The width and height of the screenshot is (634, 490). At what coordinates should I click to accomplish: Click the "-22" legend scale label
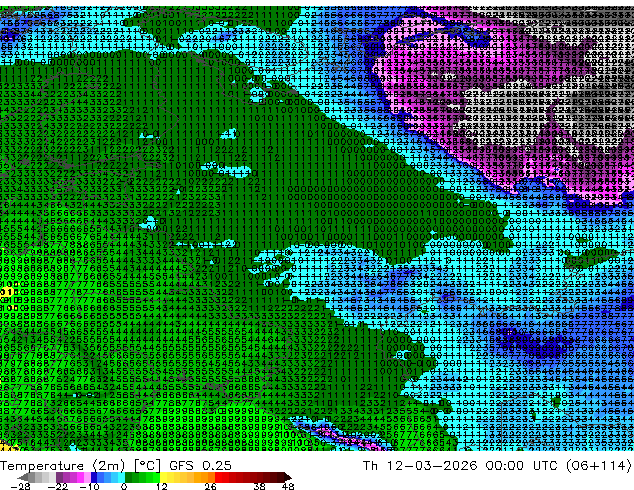tap(57, 486)
